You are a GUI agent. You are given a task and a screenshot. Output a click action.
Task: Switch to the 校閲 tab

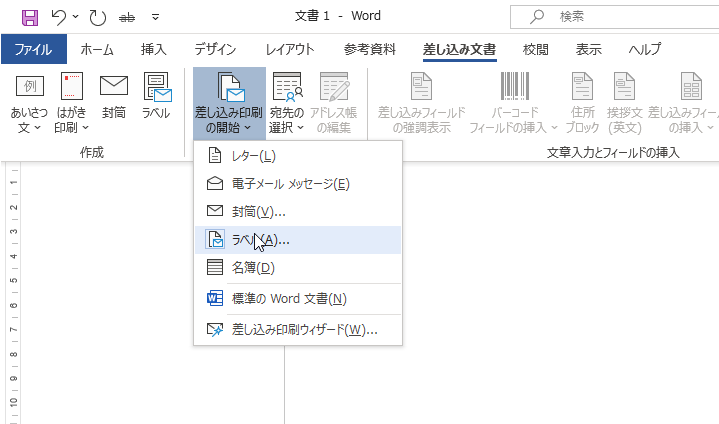[x=536, y=49]
